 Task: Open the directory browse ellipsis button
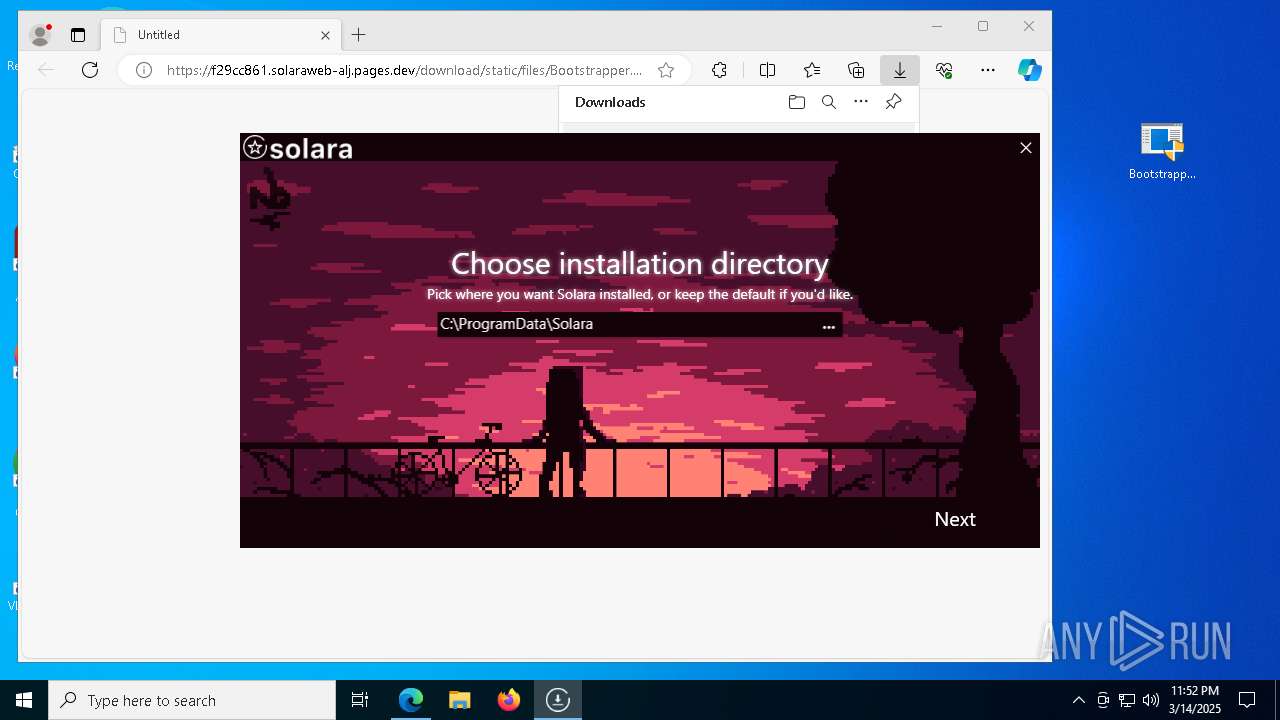[x=828, y=325]
